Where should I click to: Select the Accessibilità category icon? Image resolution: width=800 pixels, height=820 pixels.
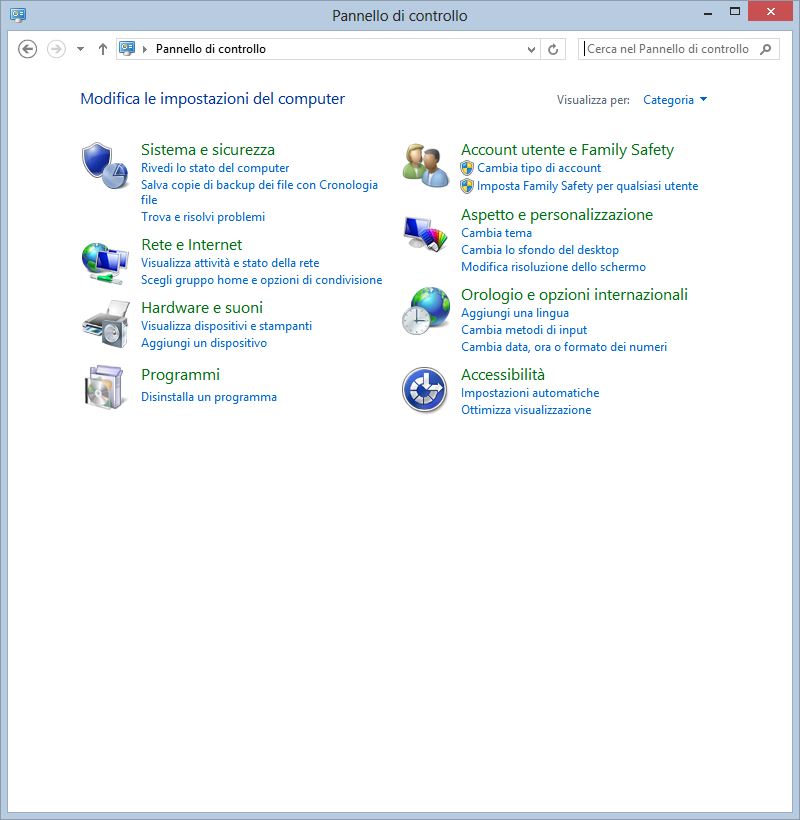click(x=425, y=389)
